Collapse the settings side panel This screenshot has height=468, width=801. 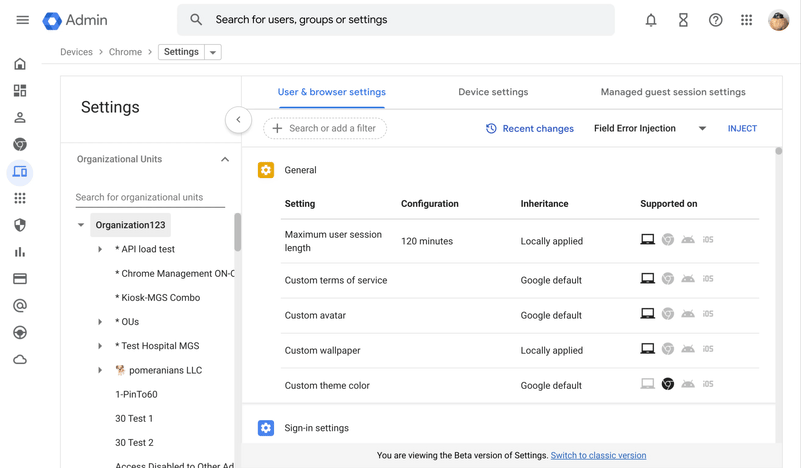[238, 120]
